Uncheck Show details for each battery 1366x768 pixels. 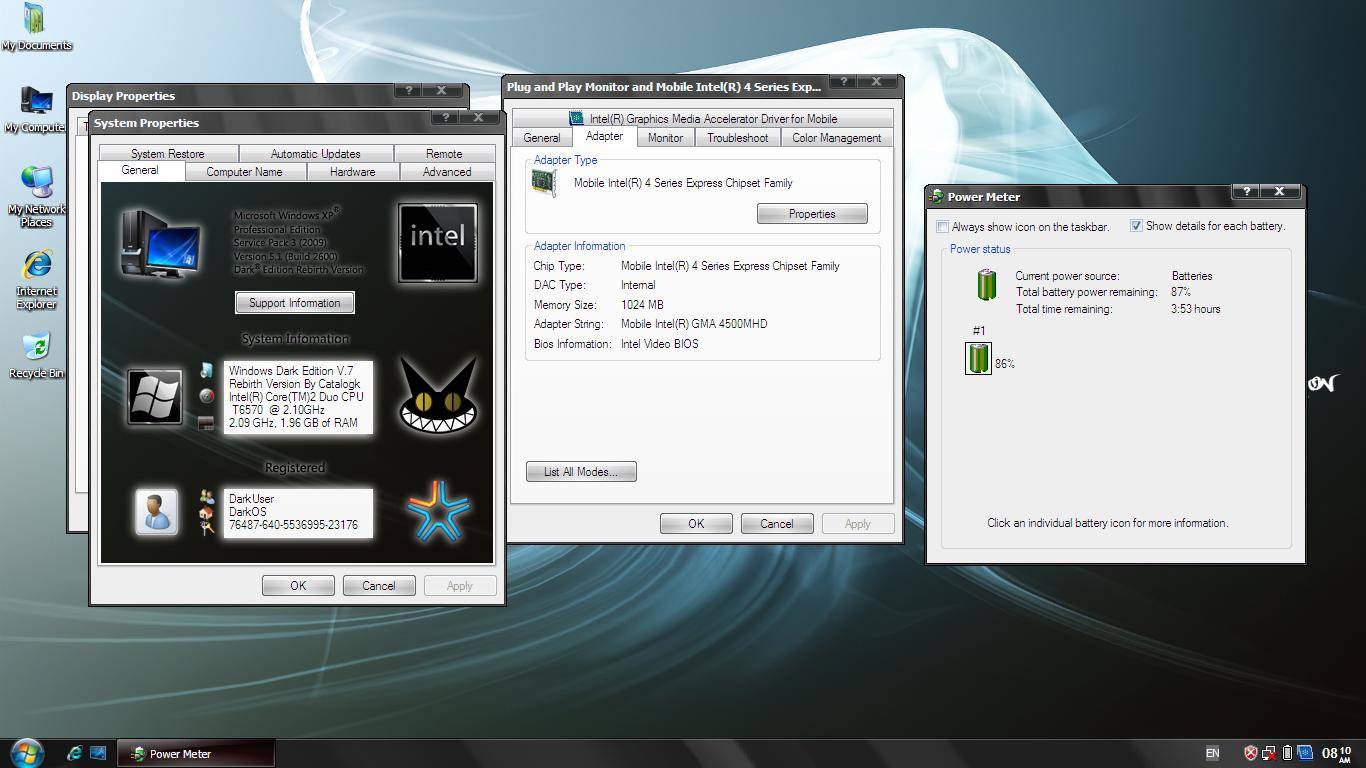tap(1136, 226)
